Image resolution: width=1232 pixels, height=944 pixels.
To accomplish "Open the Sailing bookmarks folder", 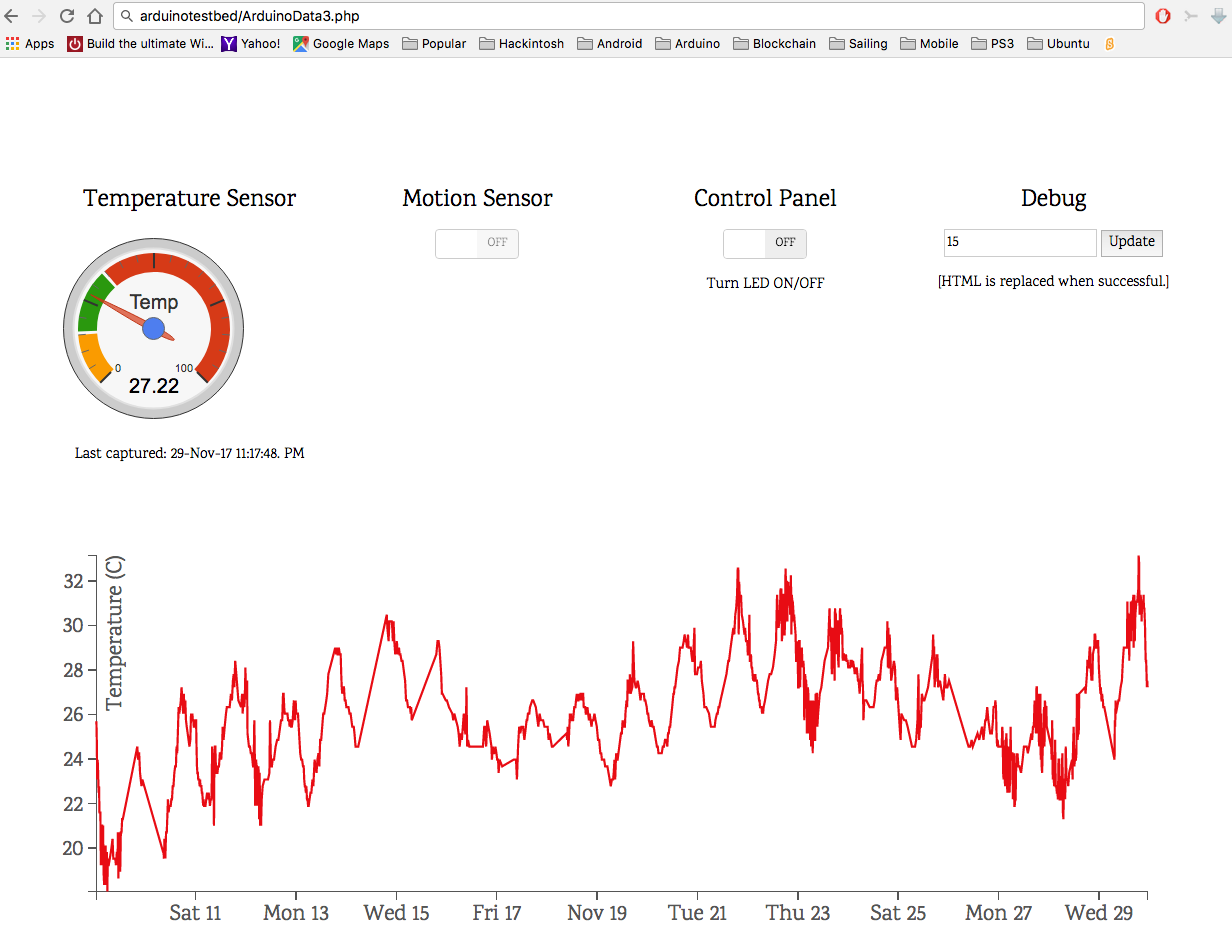I will point(858,44).
